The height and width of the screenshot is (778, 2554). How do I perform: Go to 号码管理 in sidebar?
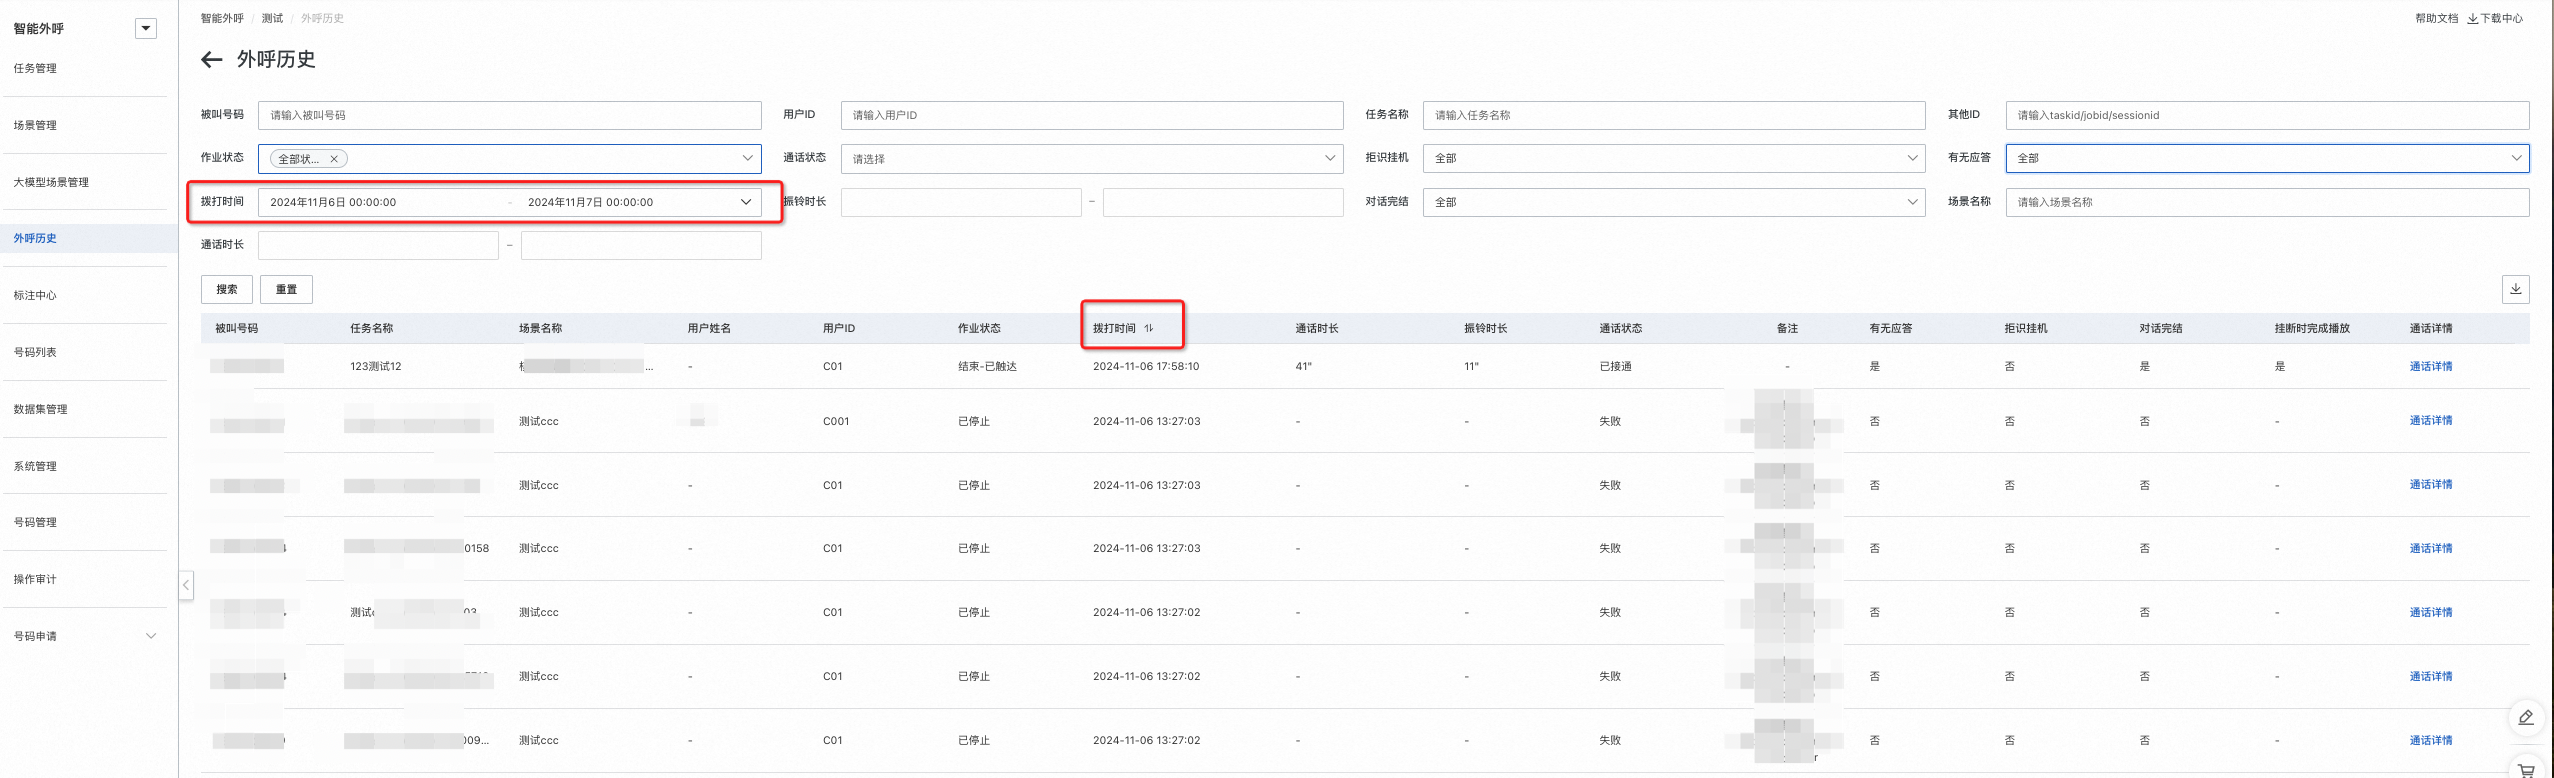(x=35, y=522)
